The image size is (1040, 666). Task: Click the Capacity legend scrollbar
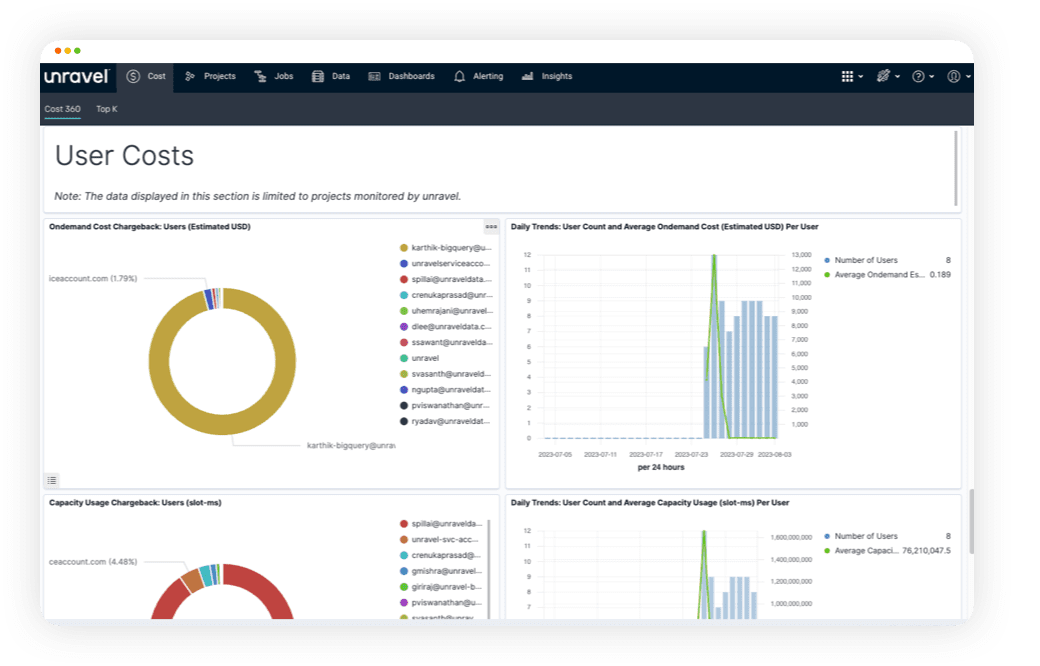point(489,569)
